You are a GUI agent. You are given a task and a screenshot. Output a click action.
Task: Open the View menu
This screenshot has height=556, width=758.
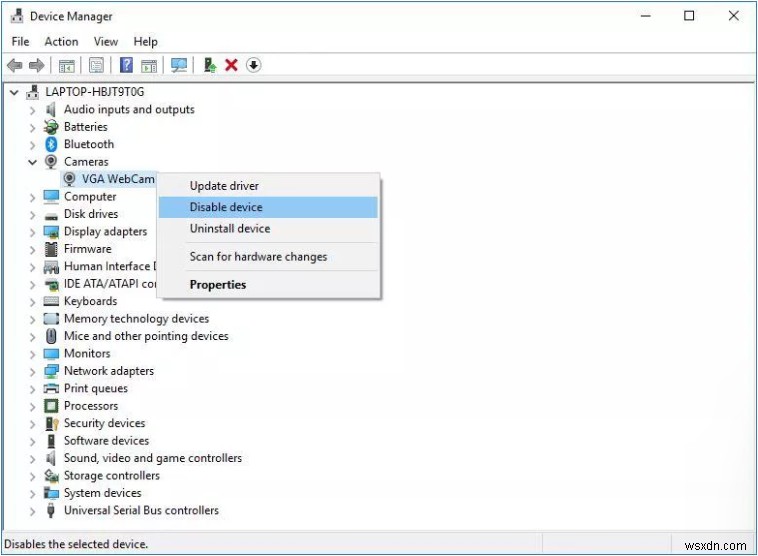click(x=106, y=42)
